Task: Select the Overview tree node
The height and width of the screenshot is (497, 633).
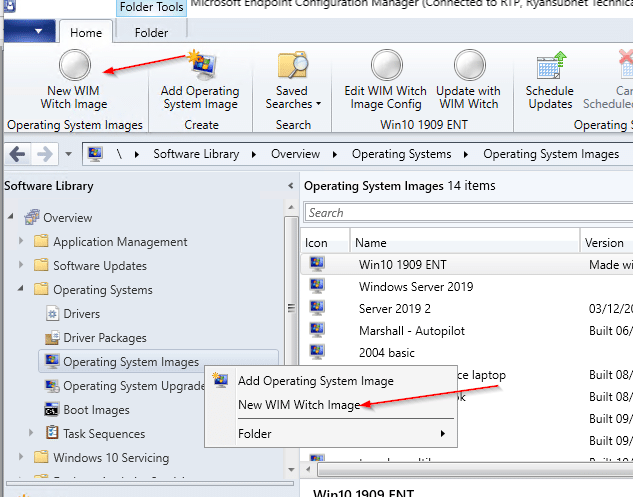Action: click(67, 218)
